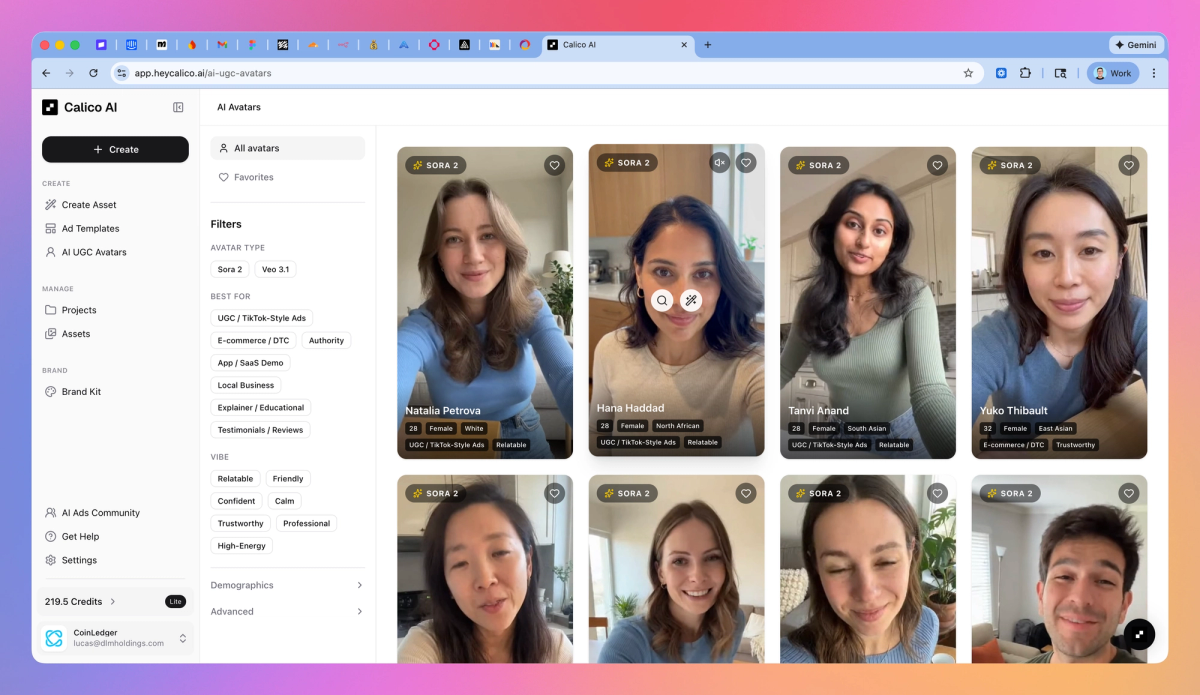This screenshot has height=695, width=1200.
Task: Open the Work profile menu
Action: click(x=1113, y=73)
